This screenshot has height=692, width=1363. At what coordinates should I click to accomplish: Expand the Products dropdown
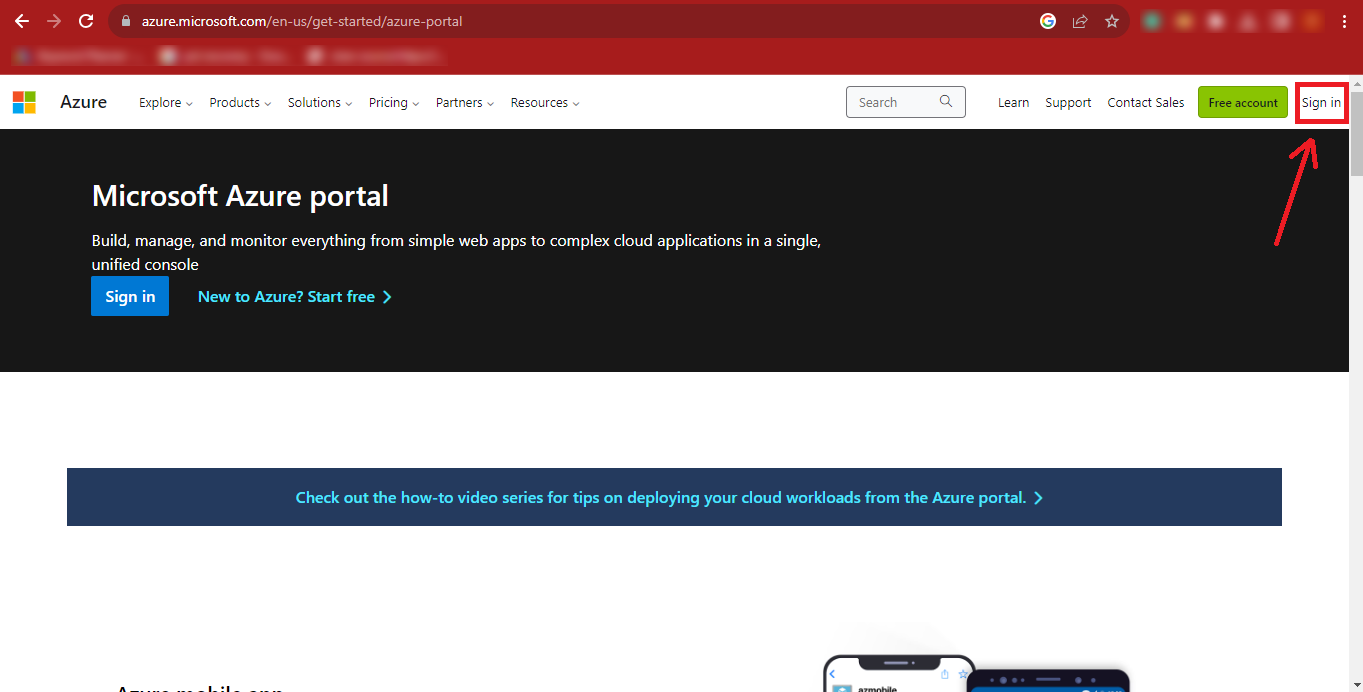pyautogui.click(x=240, y=103)
